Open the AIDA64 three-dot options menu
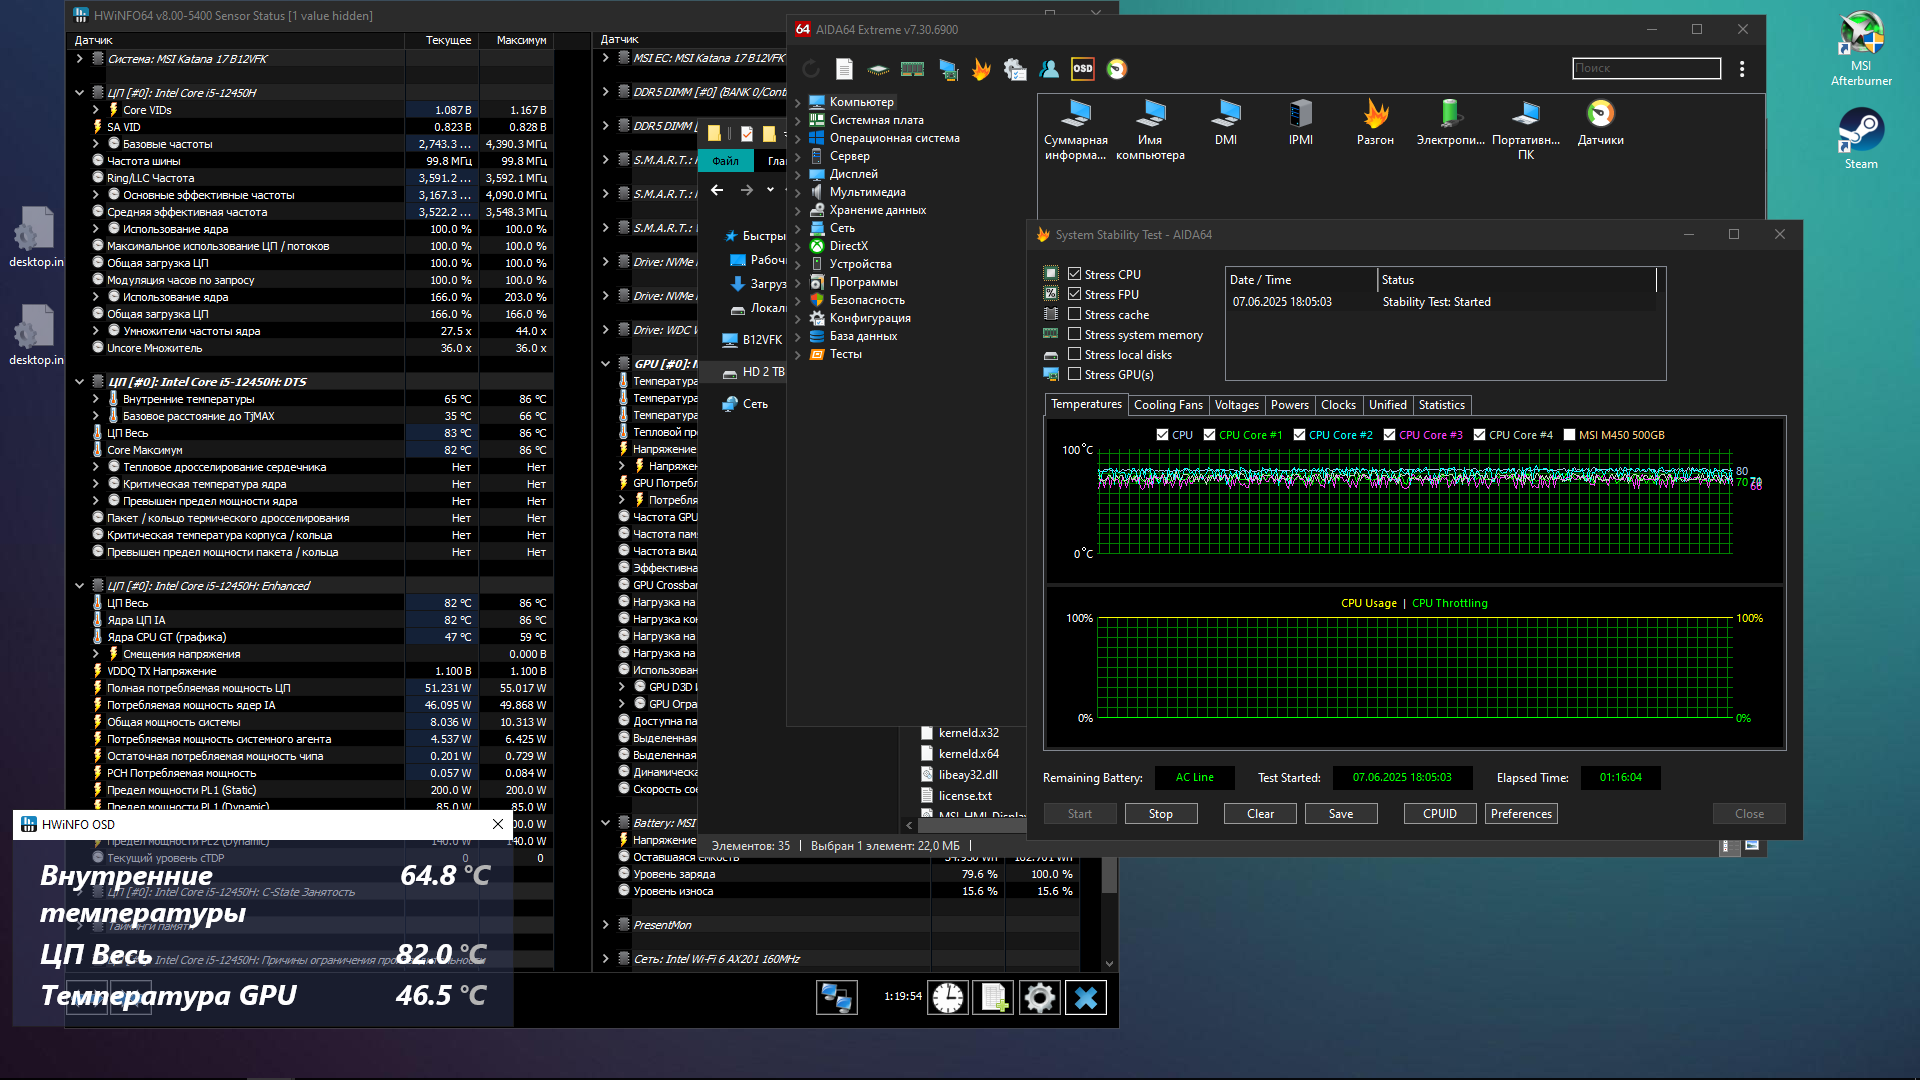 [x=1742, y=69]
